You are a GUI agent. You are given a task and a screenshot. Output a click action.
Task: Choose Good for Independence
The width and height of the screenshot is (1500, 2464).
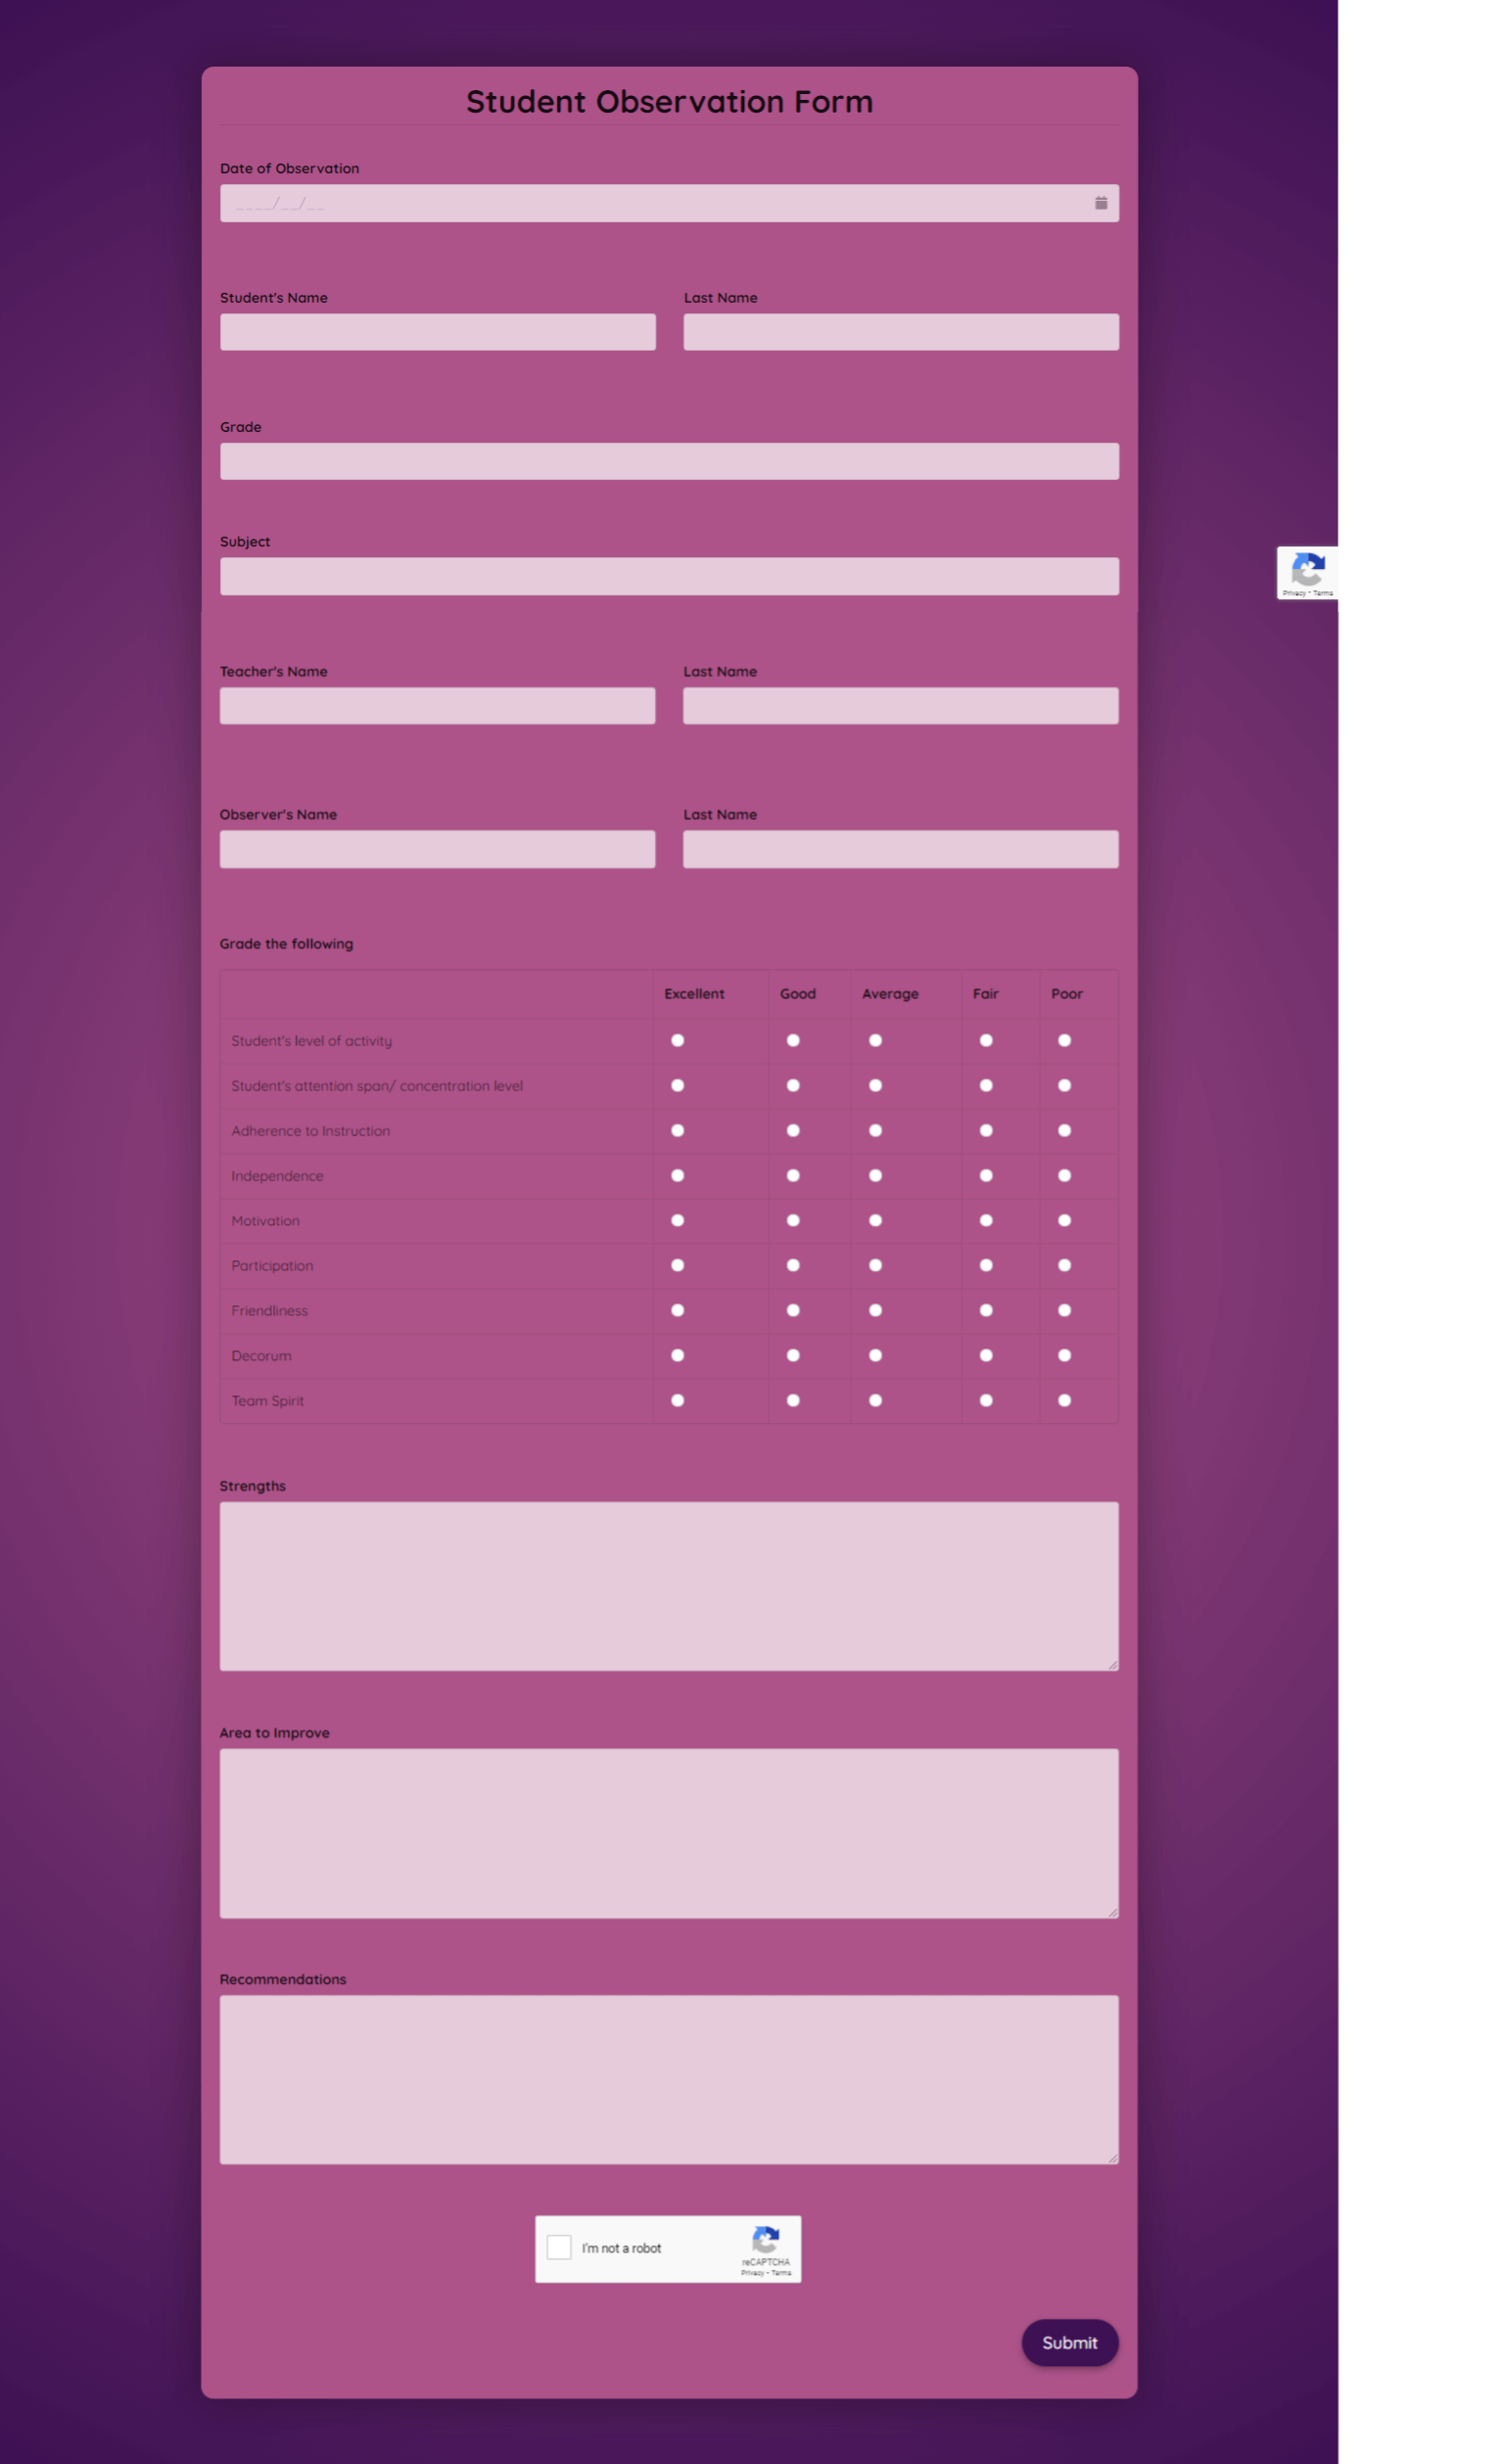tap(793, 1176)
